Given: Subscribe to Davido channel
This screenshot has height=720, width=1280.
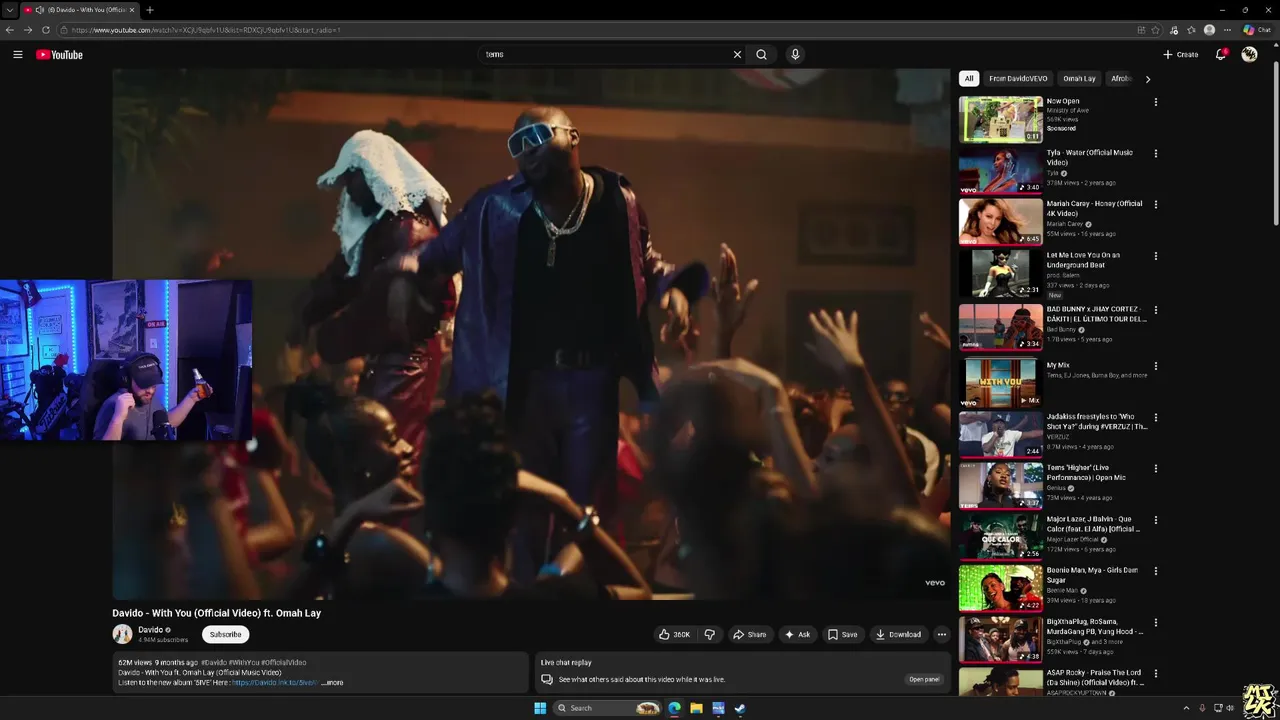Looking at the screenshot, I should point(225,634).
